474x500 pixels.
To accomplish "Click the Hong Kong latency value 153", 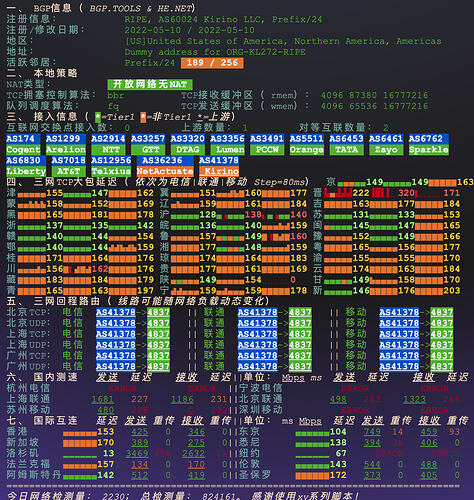I will (106, 432).
